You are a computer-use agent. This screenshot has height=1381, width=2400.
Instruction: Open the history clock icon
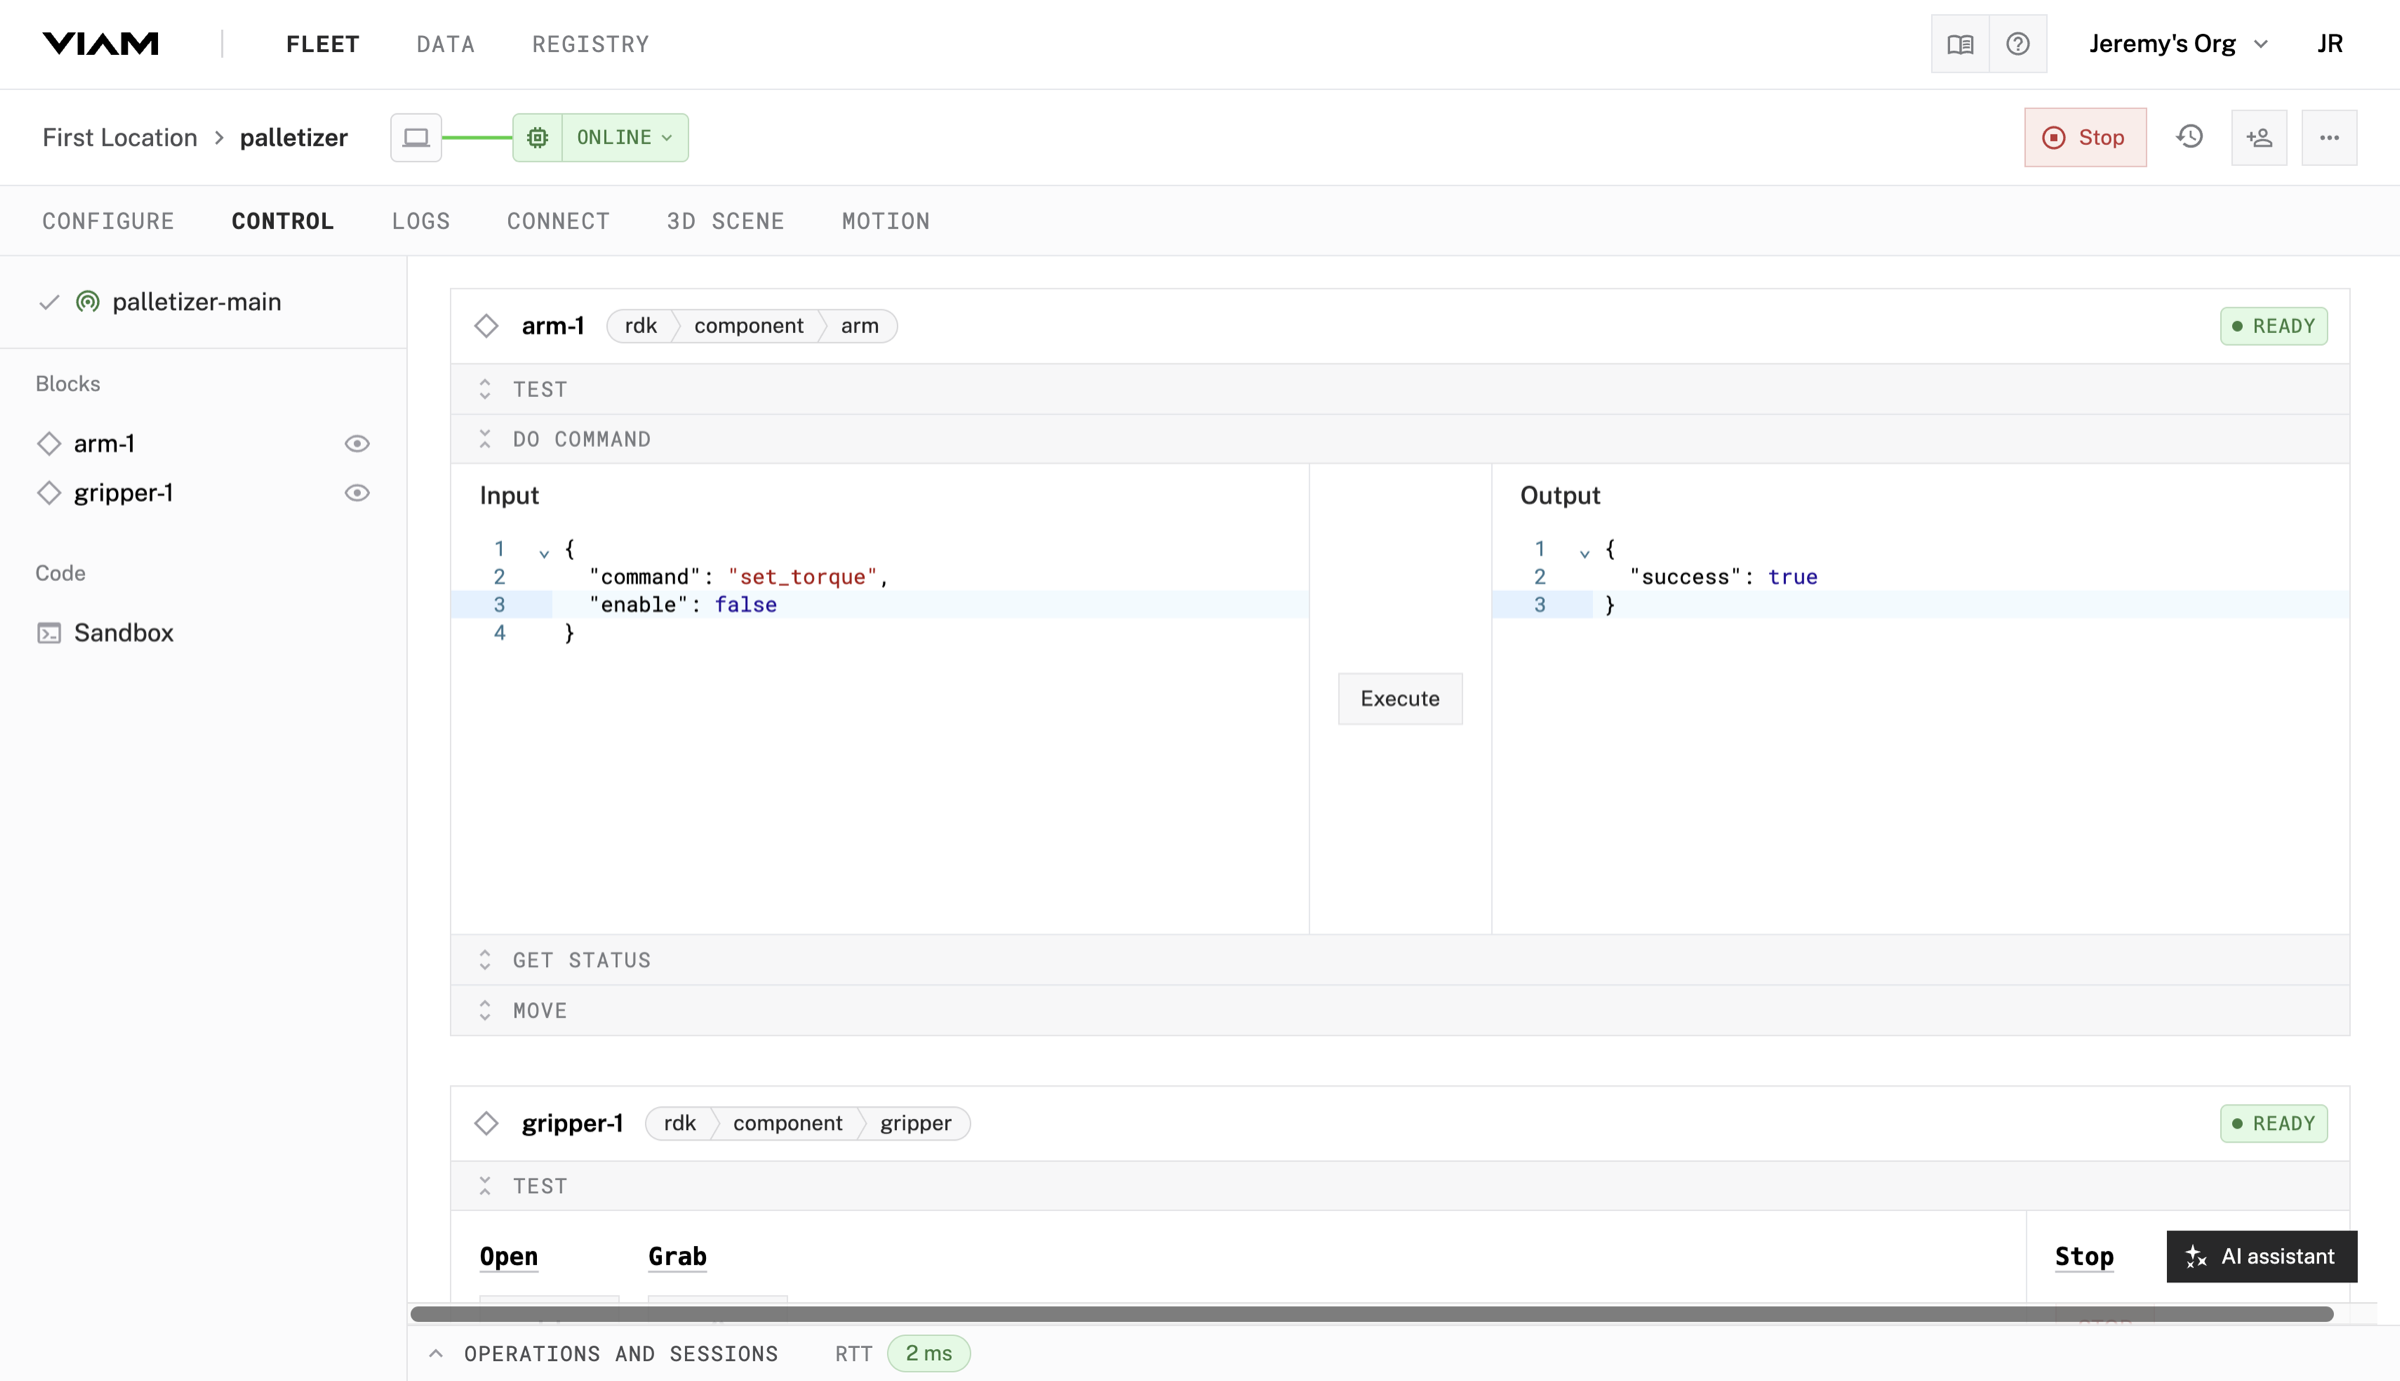tap(2190, 137)
